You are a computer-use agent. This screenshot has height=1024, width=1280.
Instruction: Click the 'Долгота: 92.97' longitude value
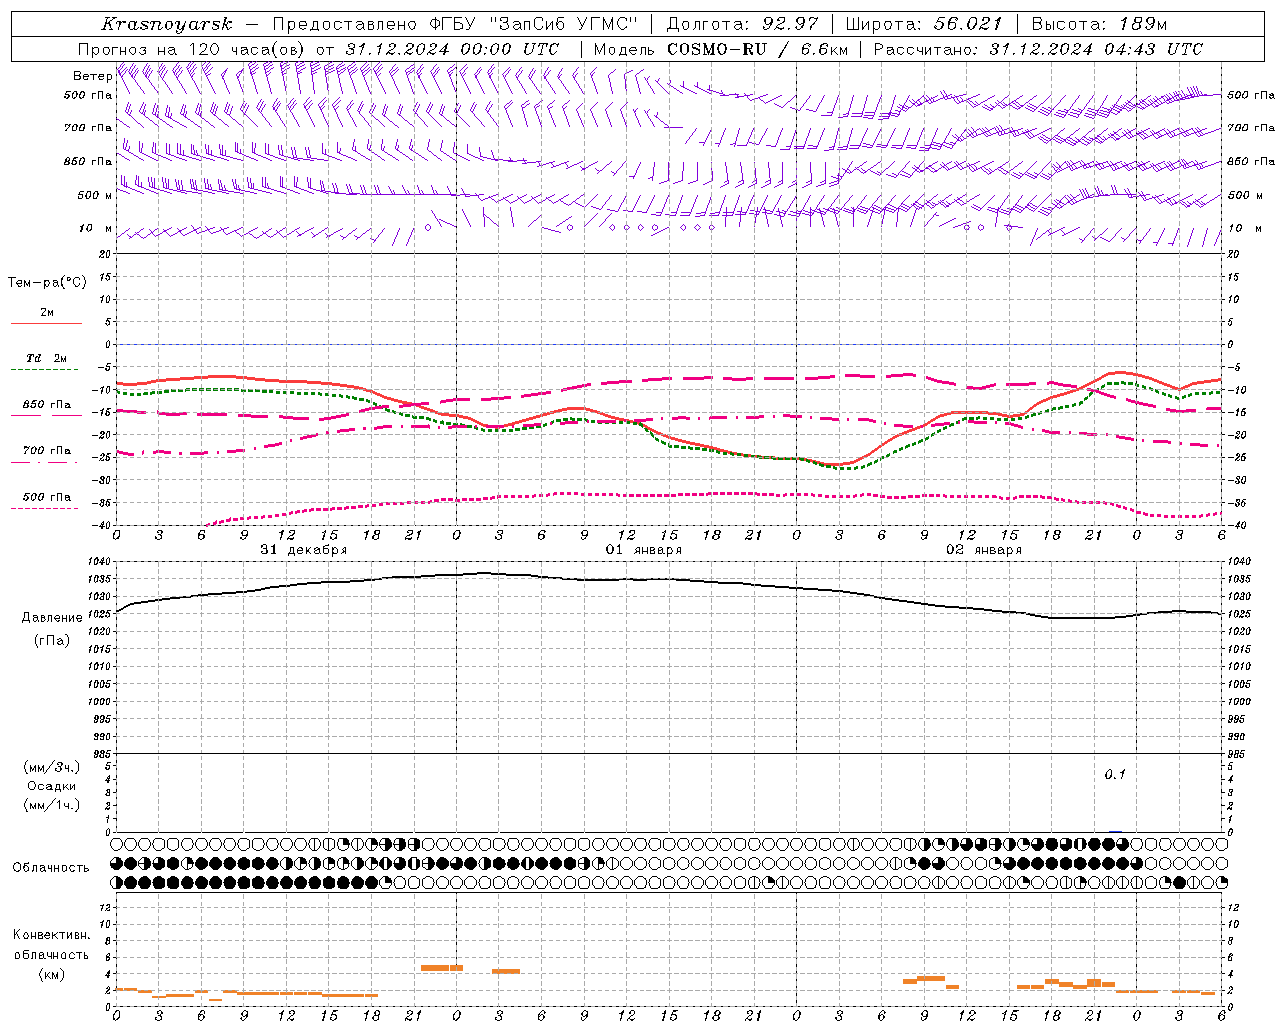(x=742, y=24)
